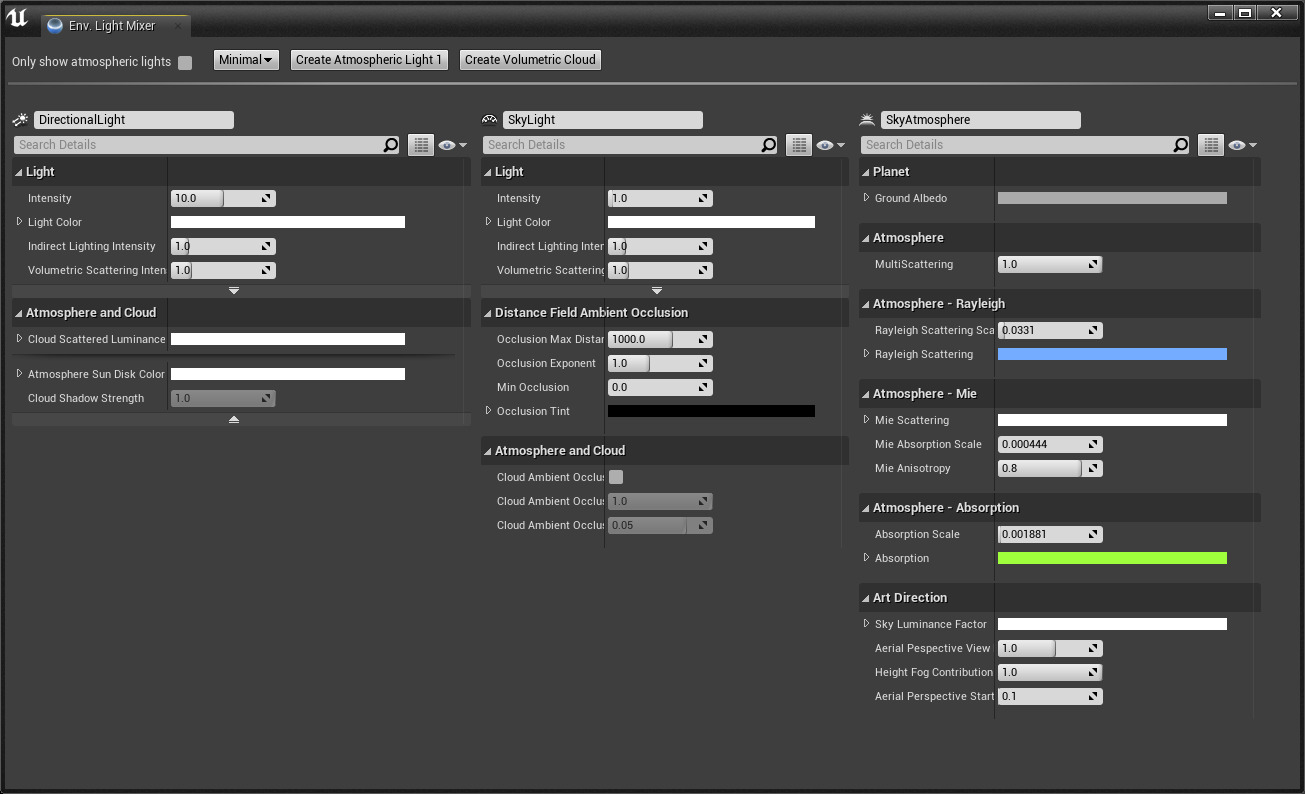This screenshot has height=794, width=1305.
Task: Click Create Volumetric Cloud button
Action: tap(530, 60)
